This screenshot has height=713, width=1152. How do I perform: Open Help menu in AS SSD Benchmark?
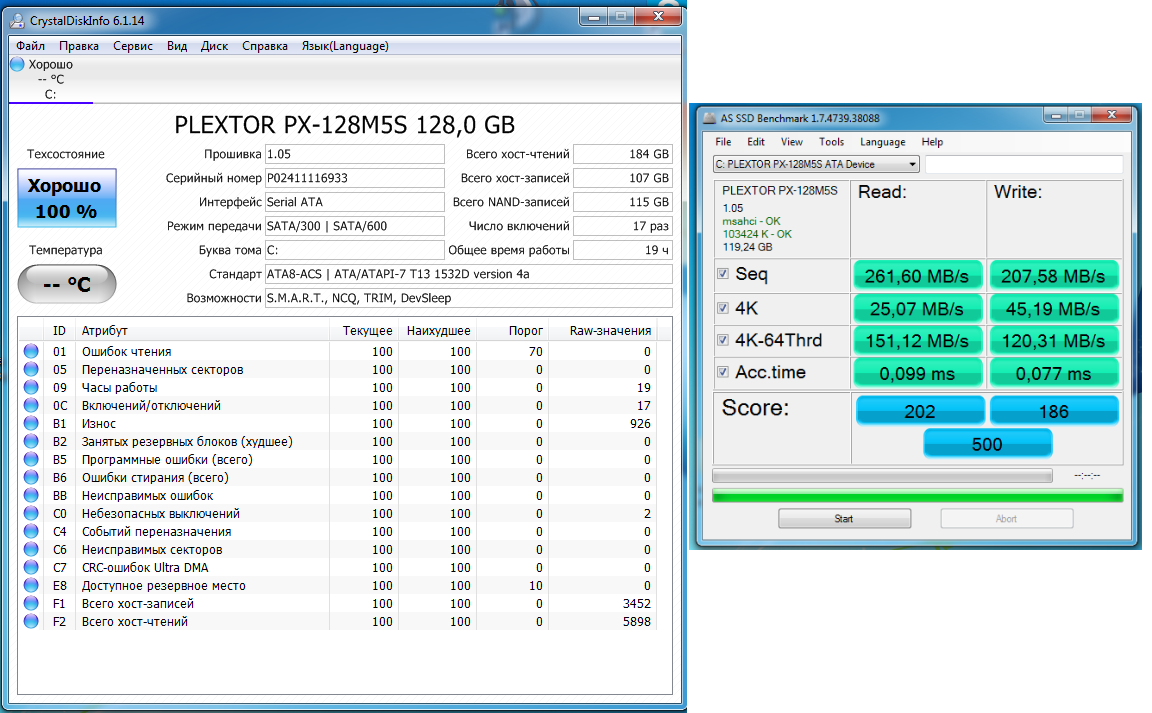(x=932, y=142)
